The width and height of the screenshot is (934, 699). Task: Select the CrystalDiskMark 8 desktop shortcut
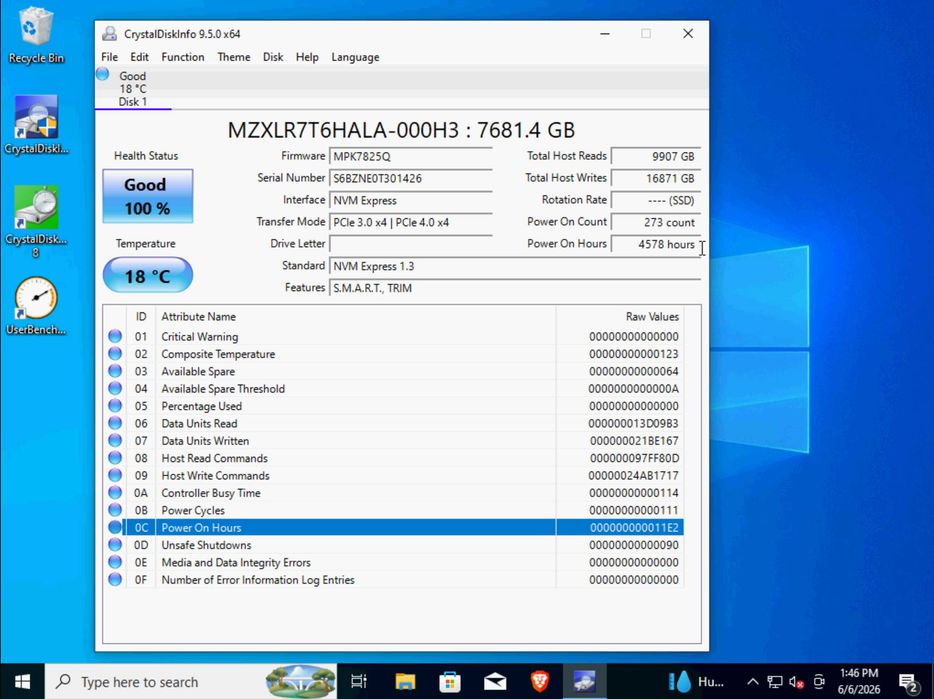(36, 222)
